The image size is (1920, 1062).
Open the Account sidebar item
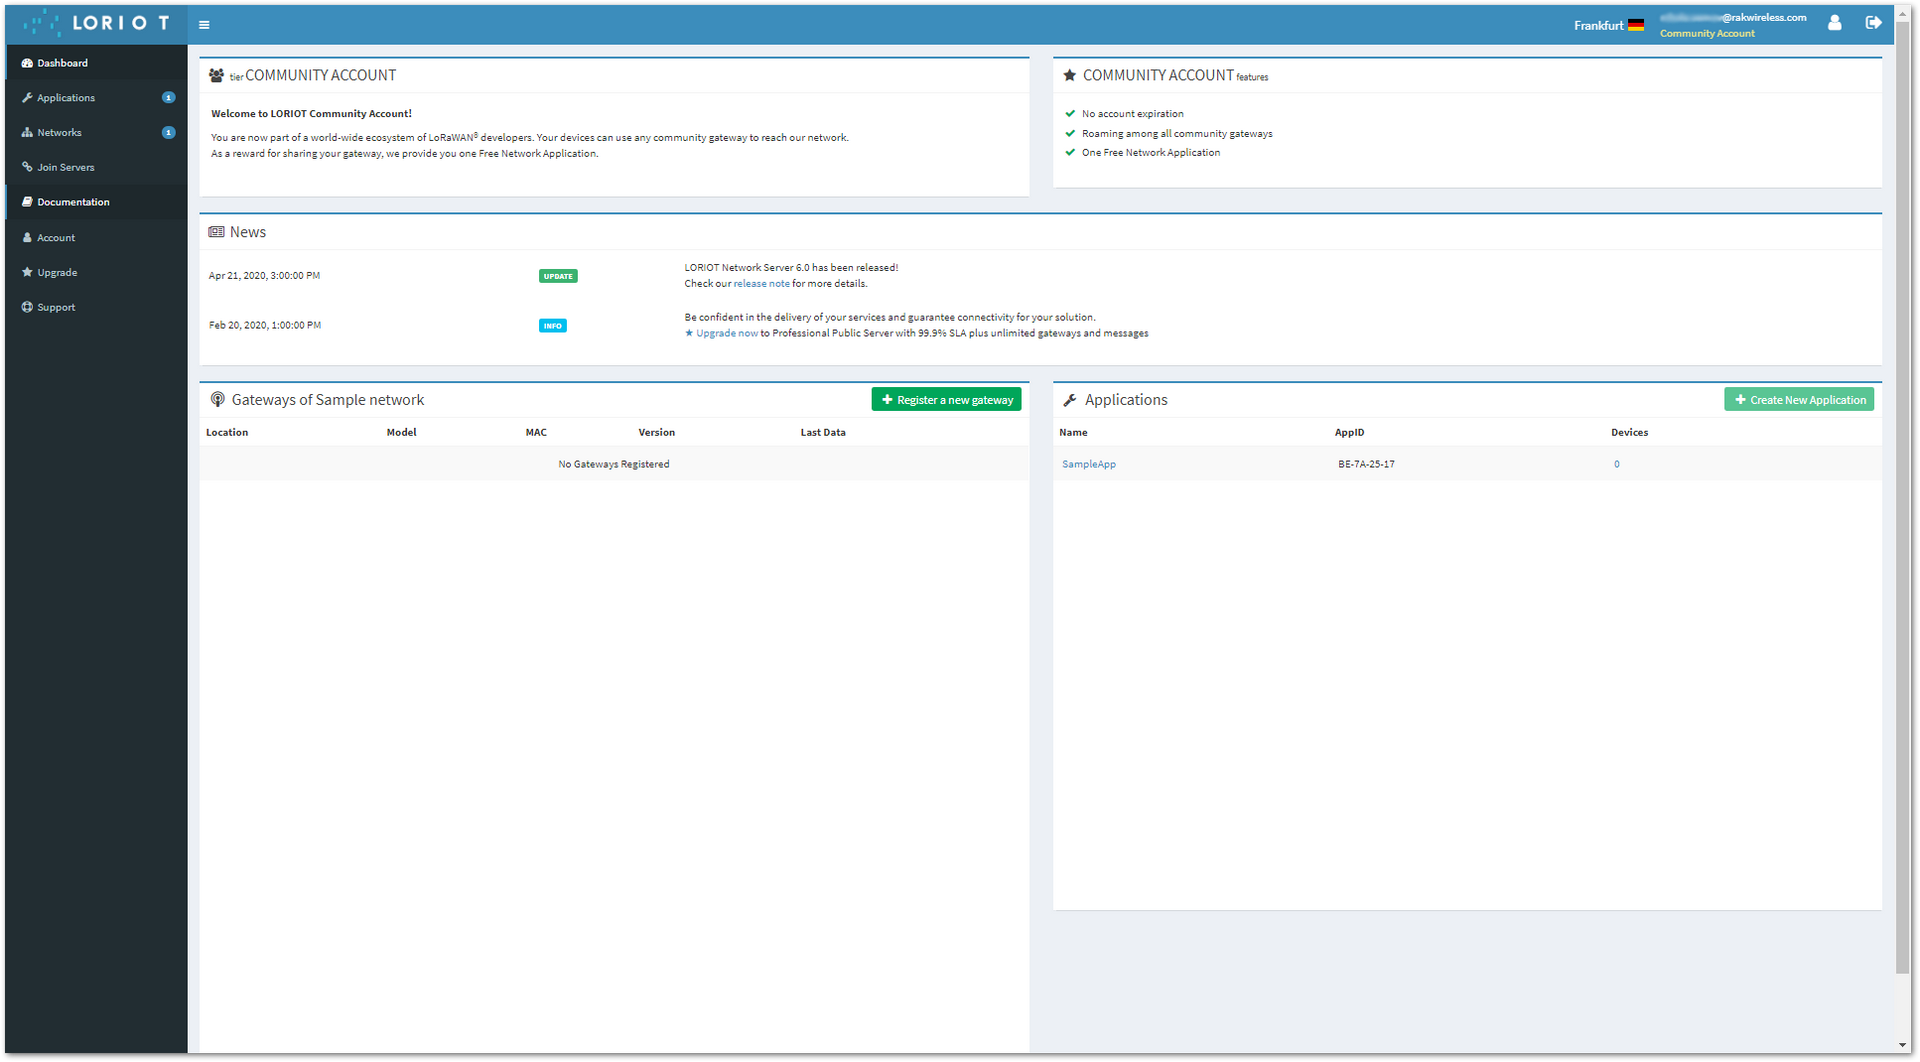click(x=96, y=238)
